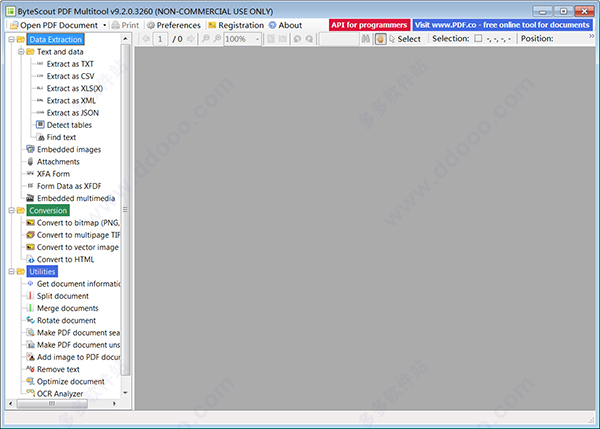Open the dropdown arrow beside Open PDF Document
The width and height of the screenshot is (600, 429).
point(104,25)
